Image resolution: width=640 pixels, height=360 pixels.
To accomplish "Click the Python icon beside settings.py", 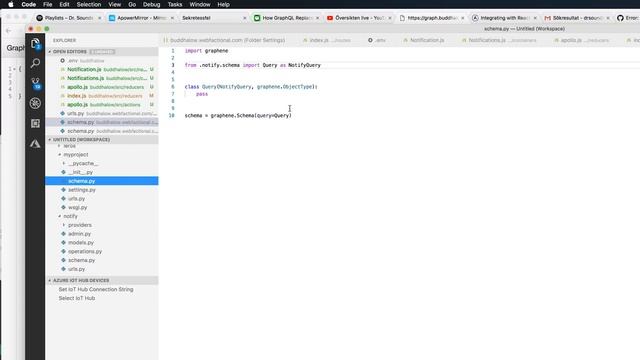I will pyautogui.click(x=63, y=190).
